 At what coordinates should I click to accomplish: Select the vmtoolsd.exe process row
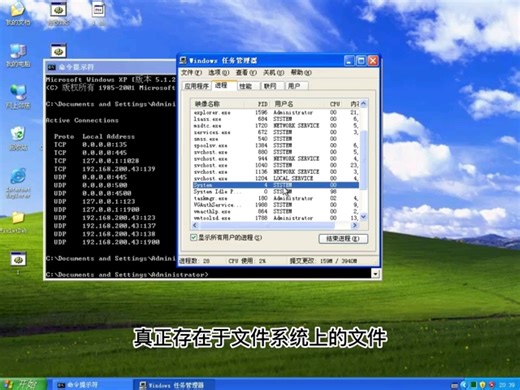(276, 218)
